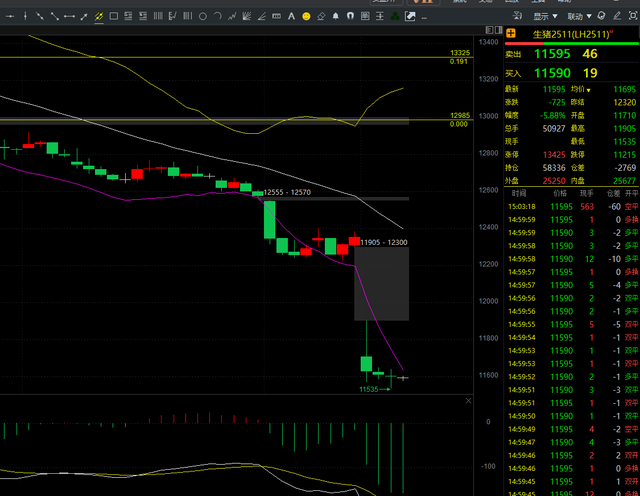Select the arc drawing tool

tap(218, 16)
